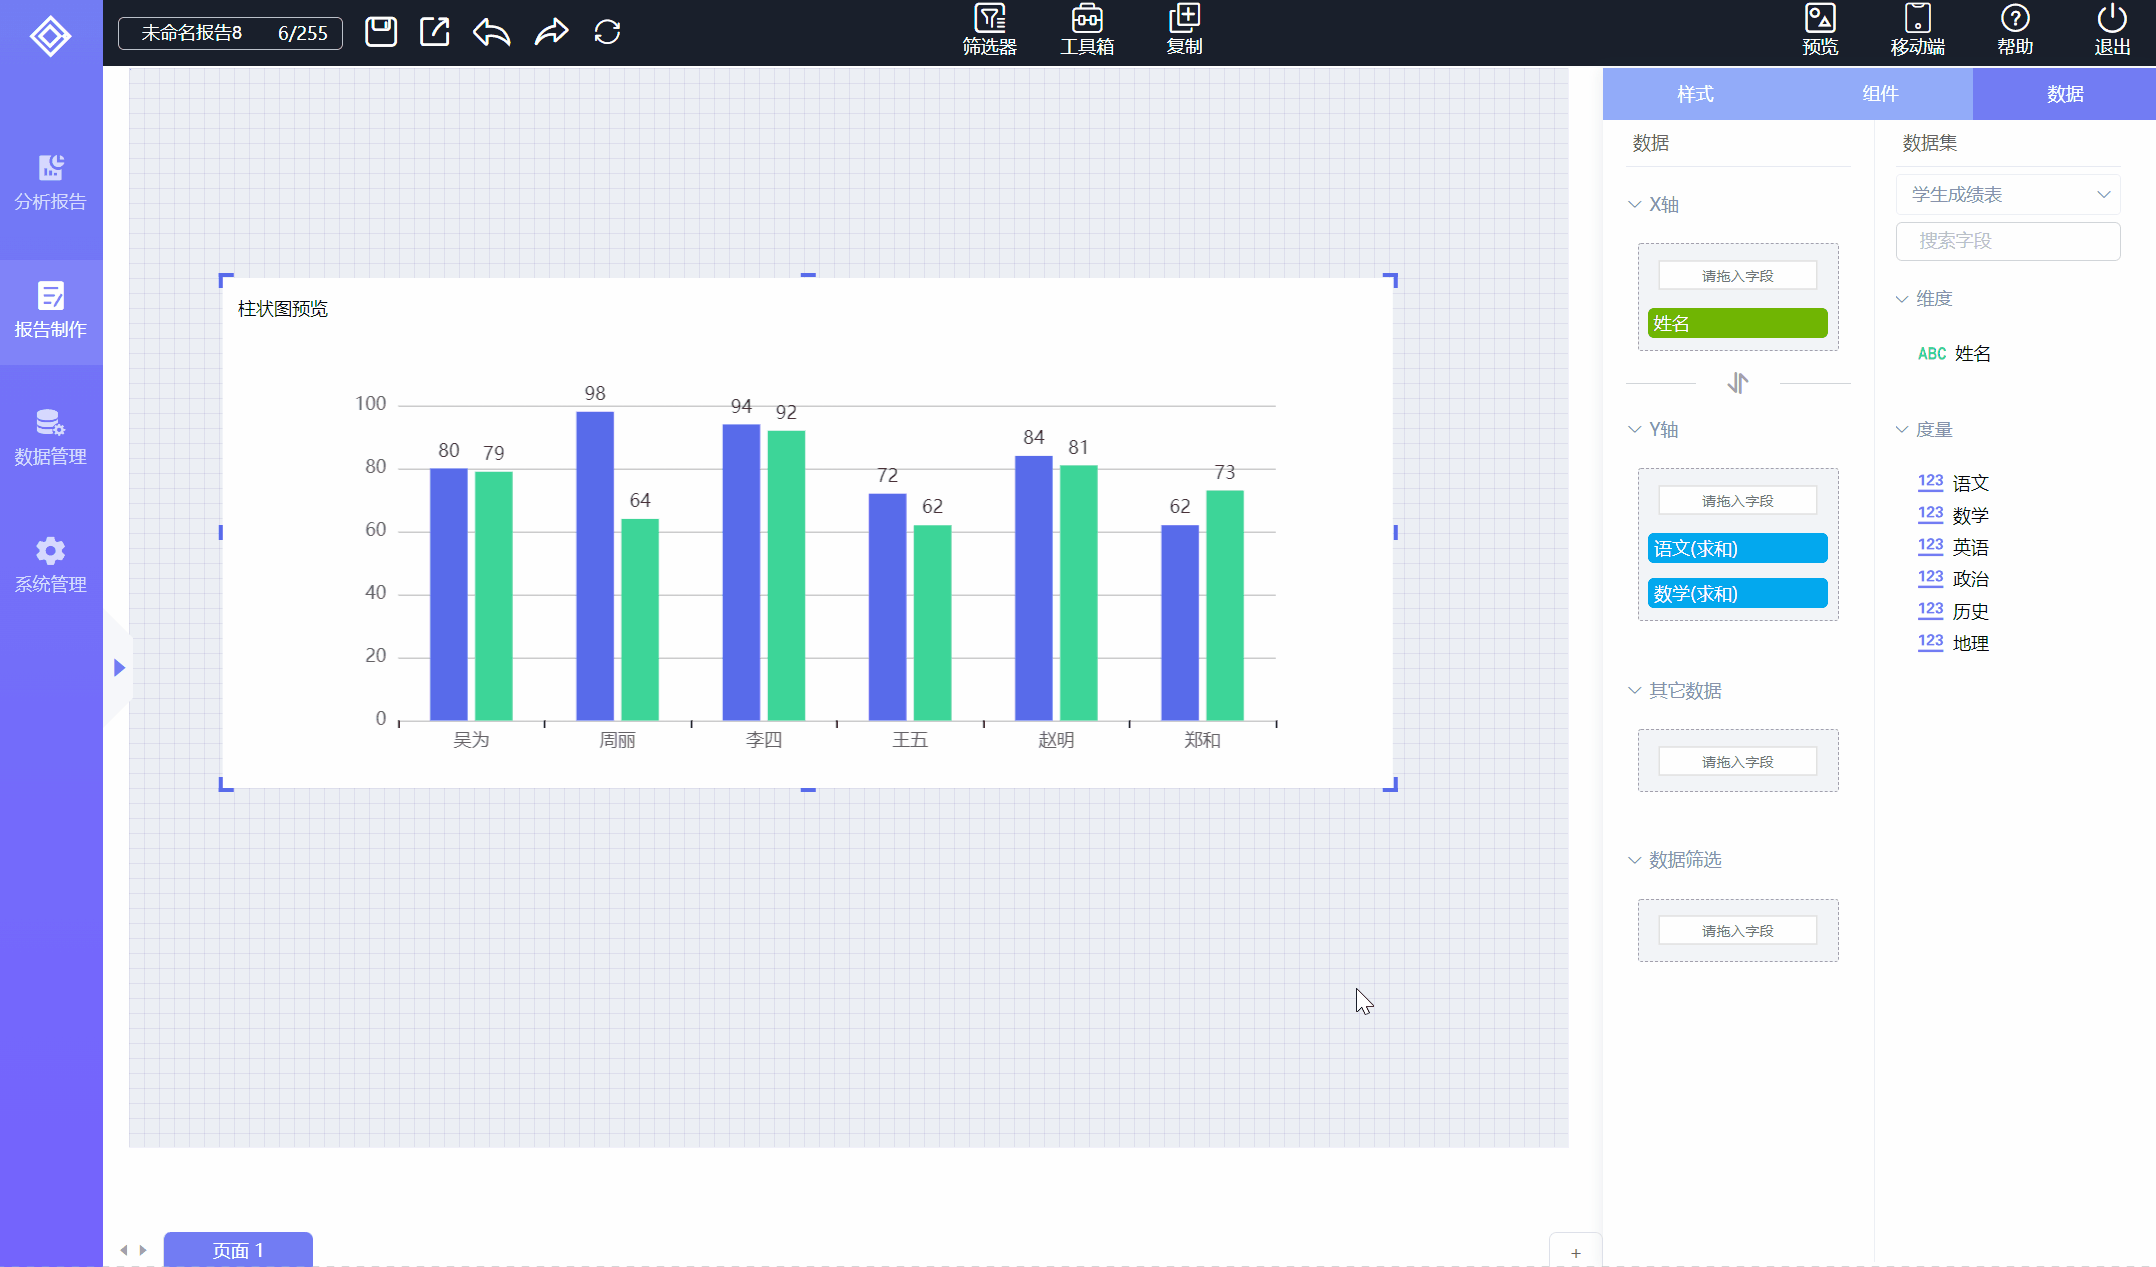The height and width of the screenshot is (1267, 2156).
Task: Switch to the 组件 tab
Action: coord(1880,94)
